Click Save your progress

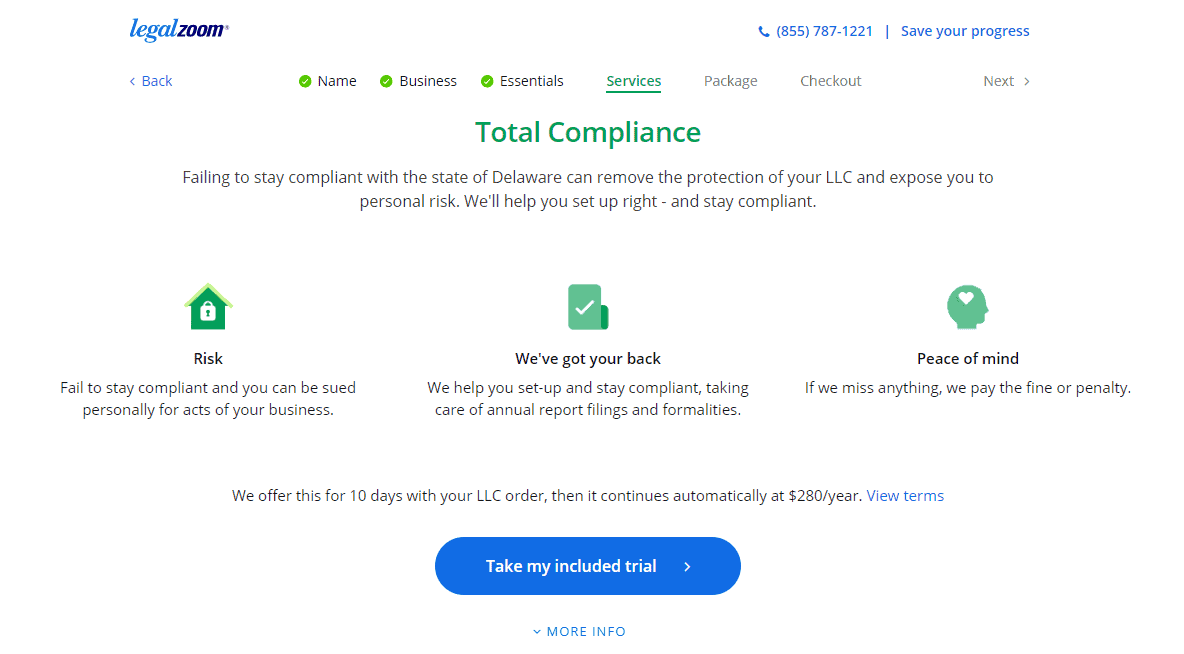pos(965,31)
